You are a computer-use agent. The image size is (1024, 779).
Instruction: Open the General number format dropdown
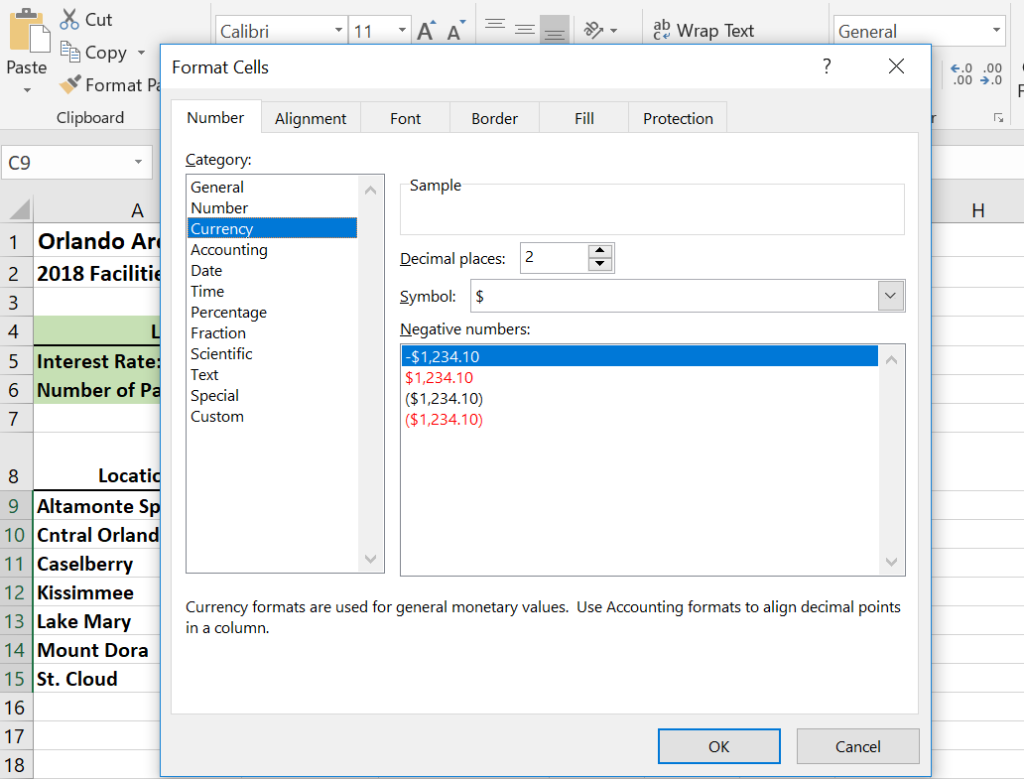click(996, 30)
